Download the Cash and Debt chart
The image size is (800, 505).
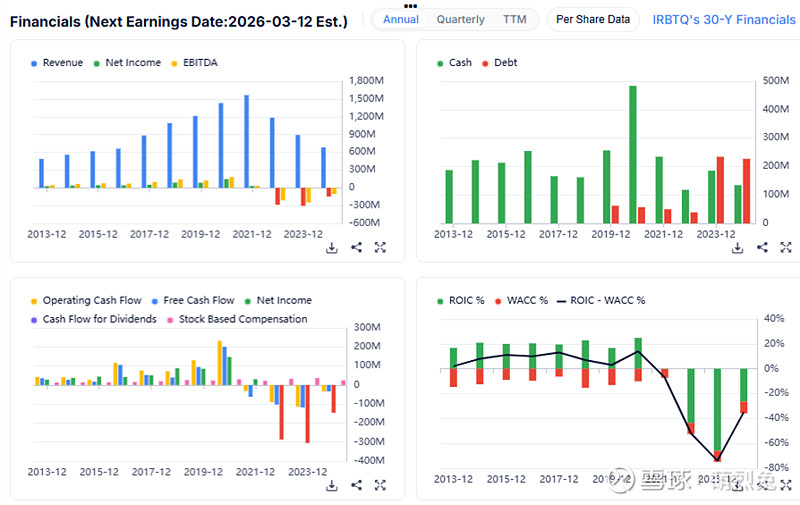(x=738, y=248)
